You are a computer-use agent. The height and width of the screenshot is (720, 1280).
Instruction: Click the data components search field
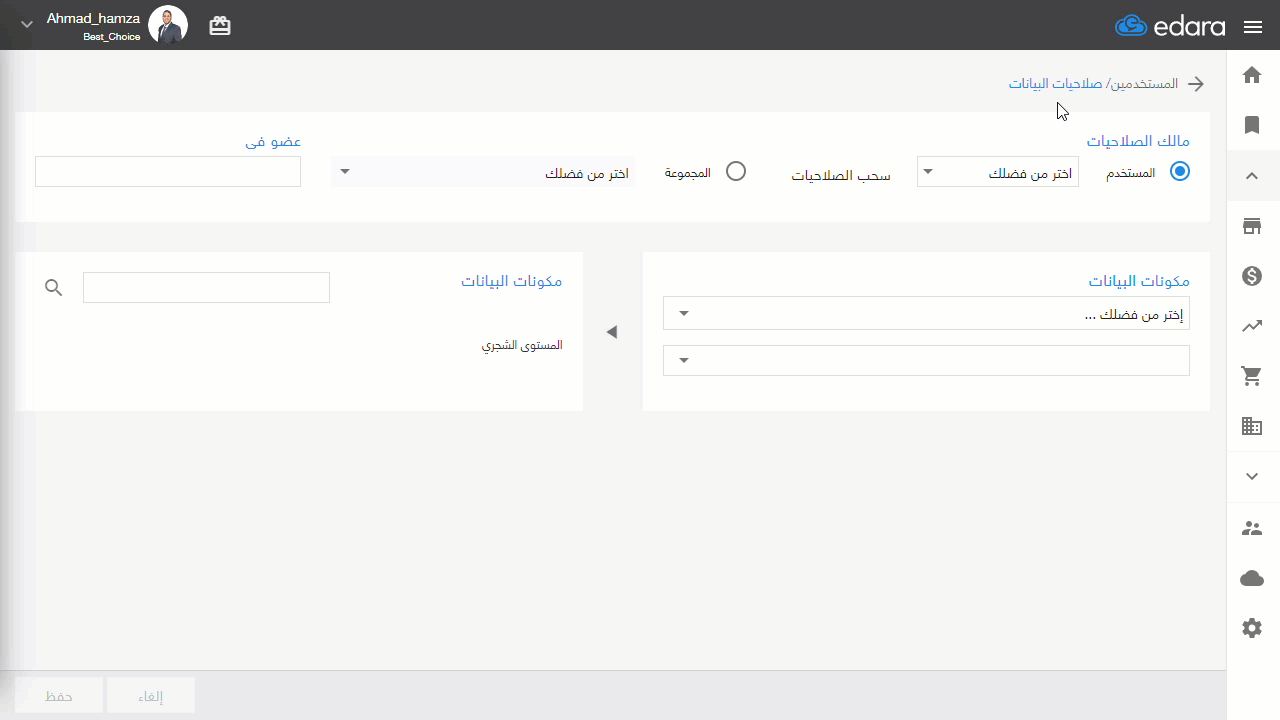(x=206, y=287)
